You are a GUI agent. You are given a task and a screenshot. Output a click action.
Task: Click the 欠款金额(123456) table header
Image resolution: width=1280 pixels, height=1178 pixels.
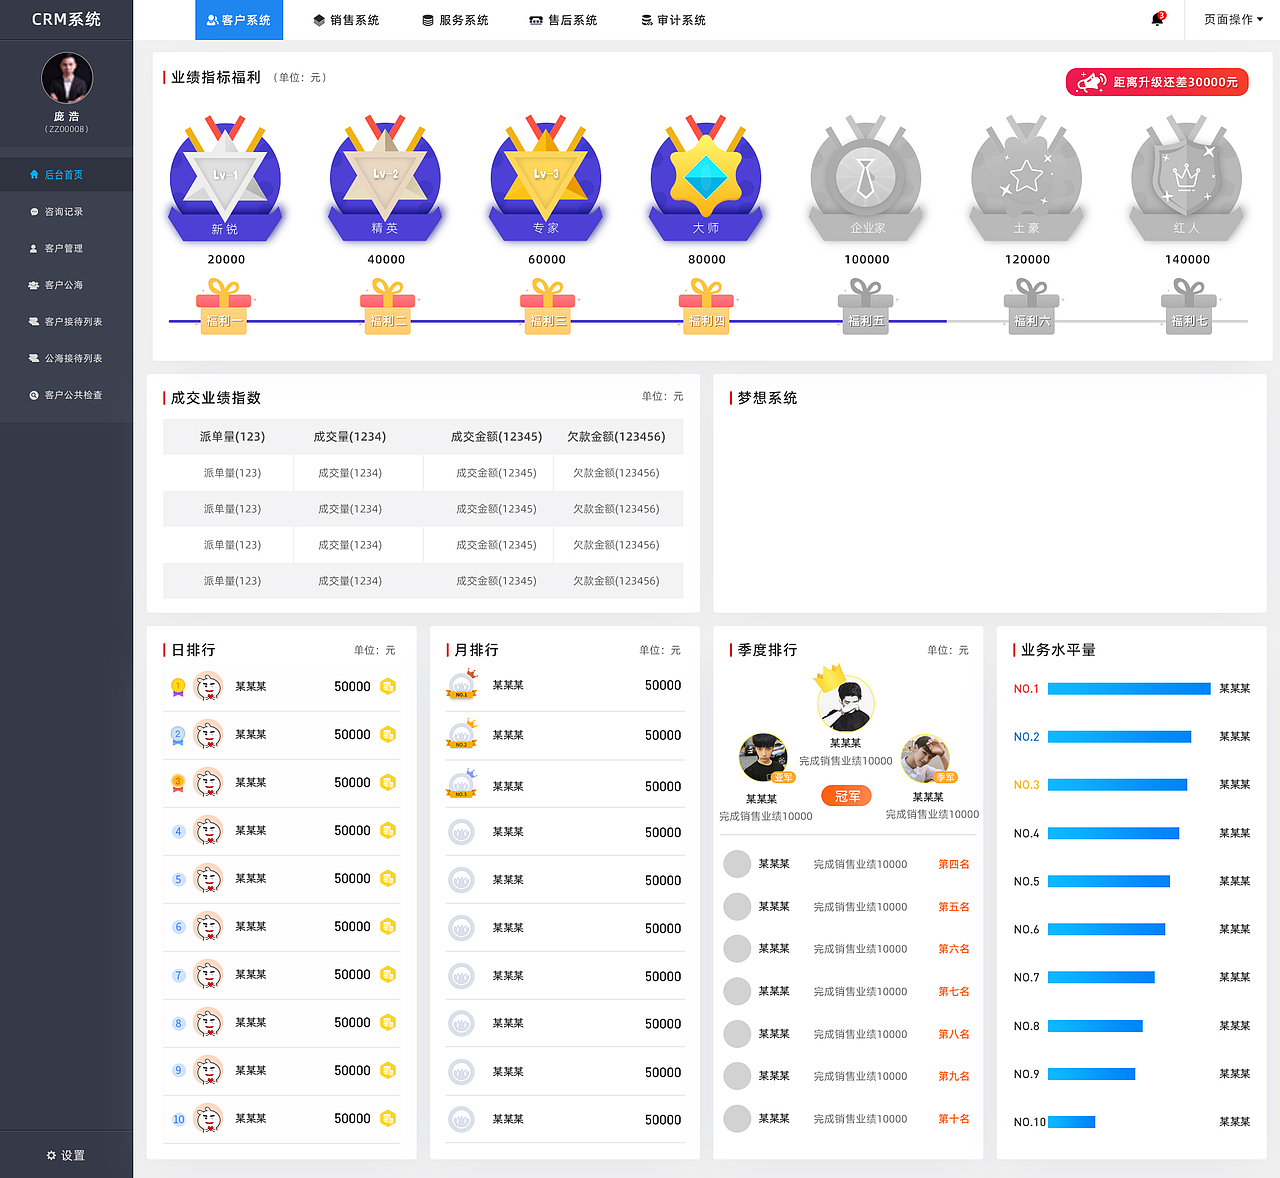(x=616, y=437)
